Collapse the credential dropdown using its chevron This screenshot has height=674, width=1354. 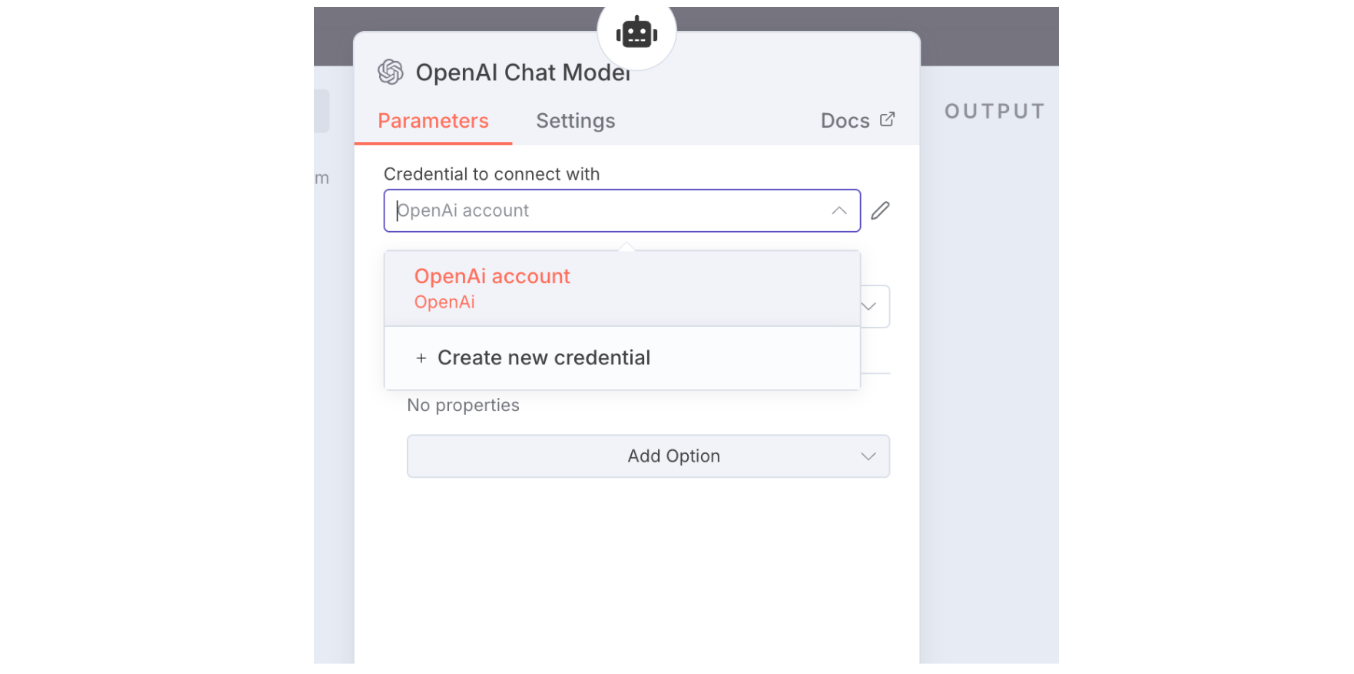point(839,210)
